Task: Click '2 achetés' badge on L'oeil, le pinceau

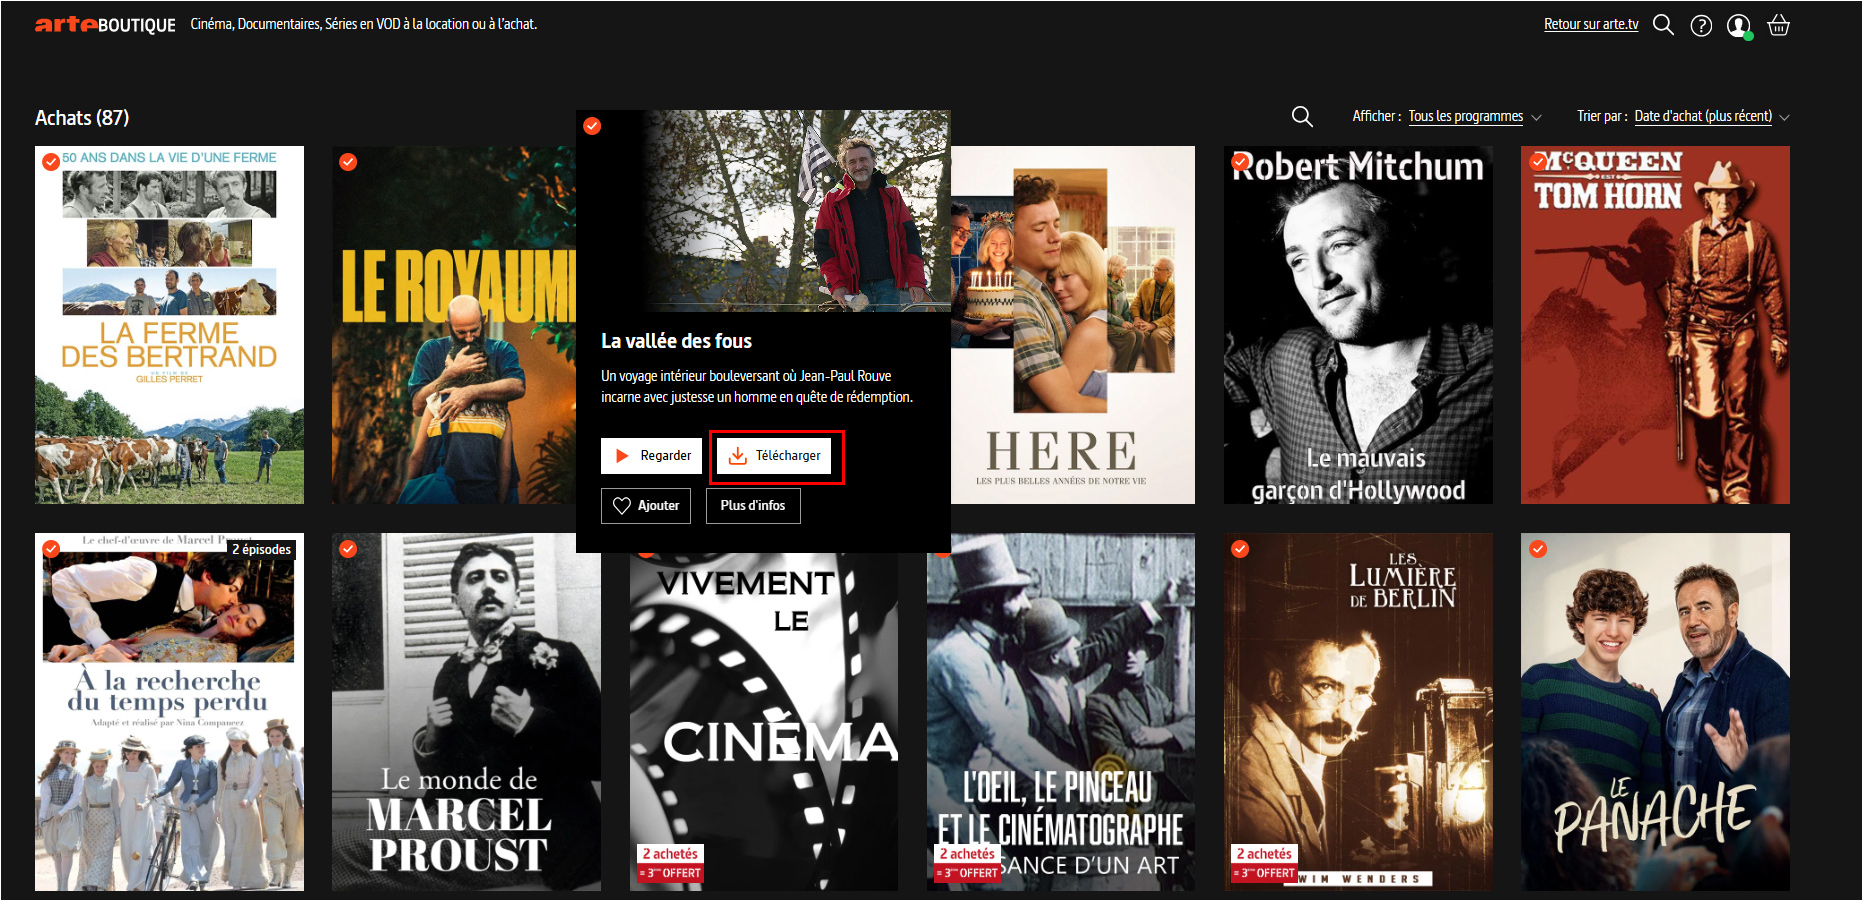Action: coord(967,854)
